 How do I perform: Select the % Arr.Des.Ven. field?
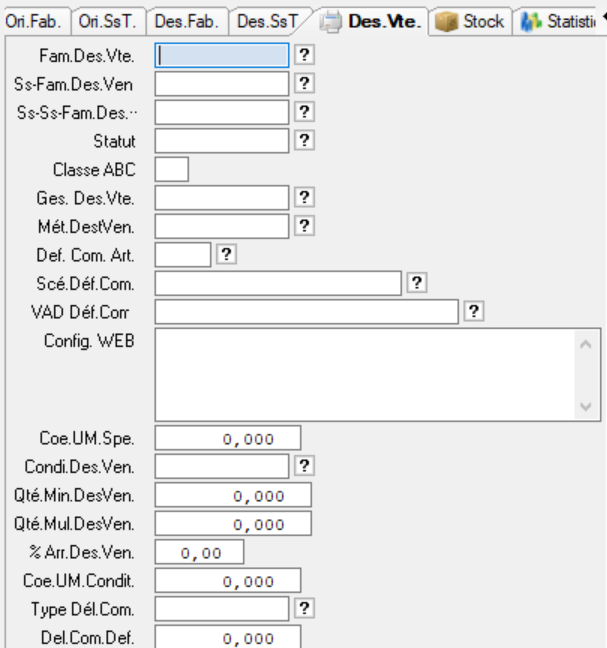(x=199, y=551)
